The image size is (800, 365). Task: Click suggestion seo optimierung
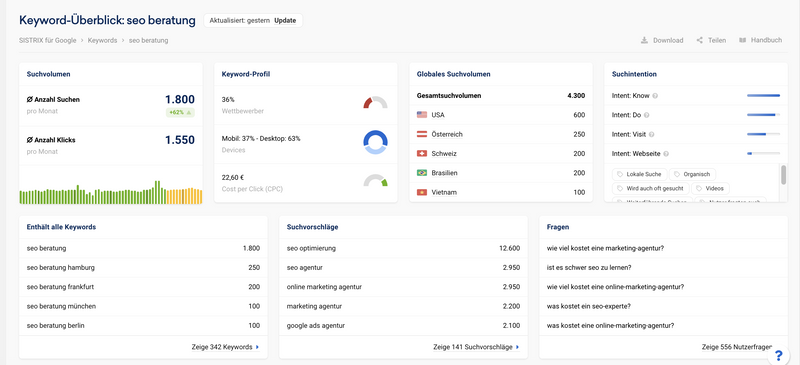tap(311, 248)
